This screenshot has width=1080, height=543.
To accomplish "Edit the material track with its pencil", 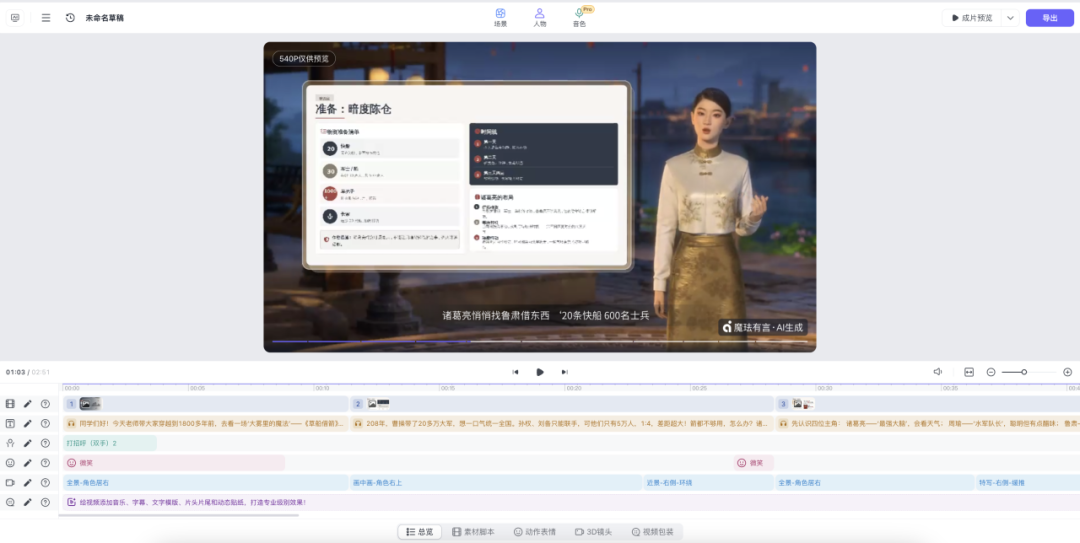I will click(x=28, y=404).
